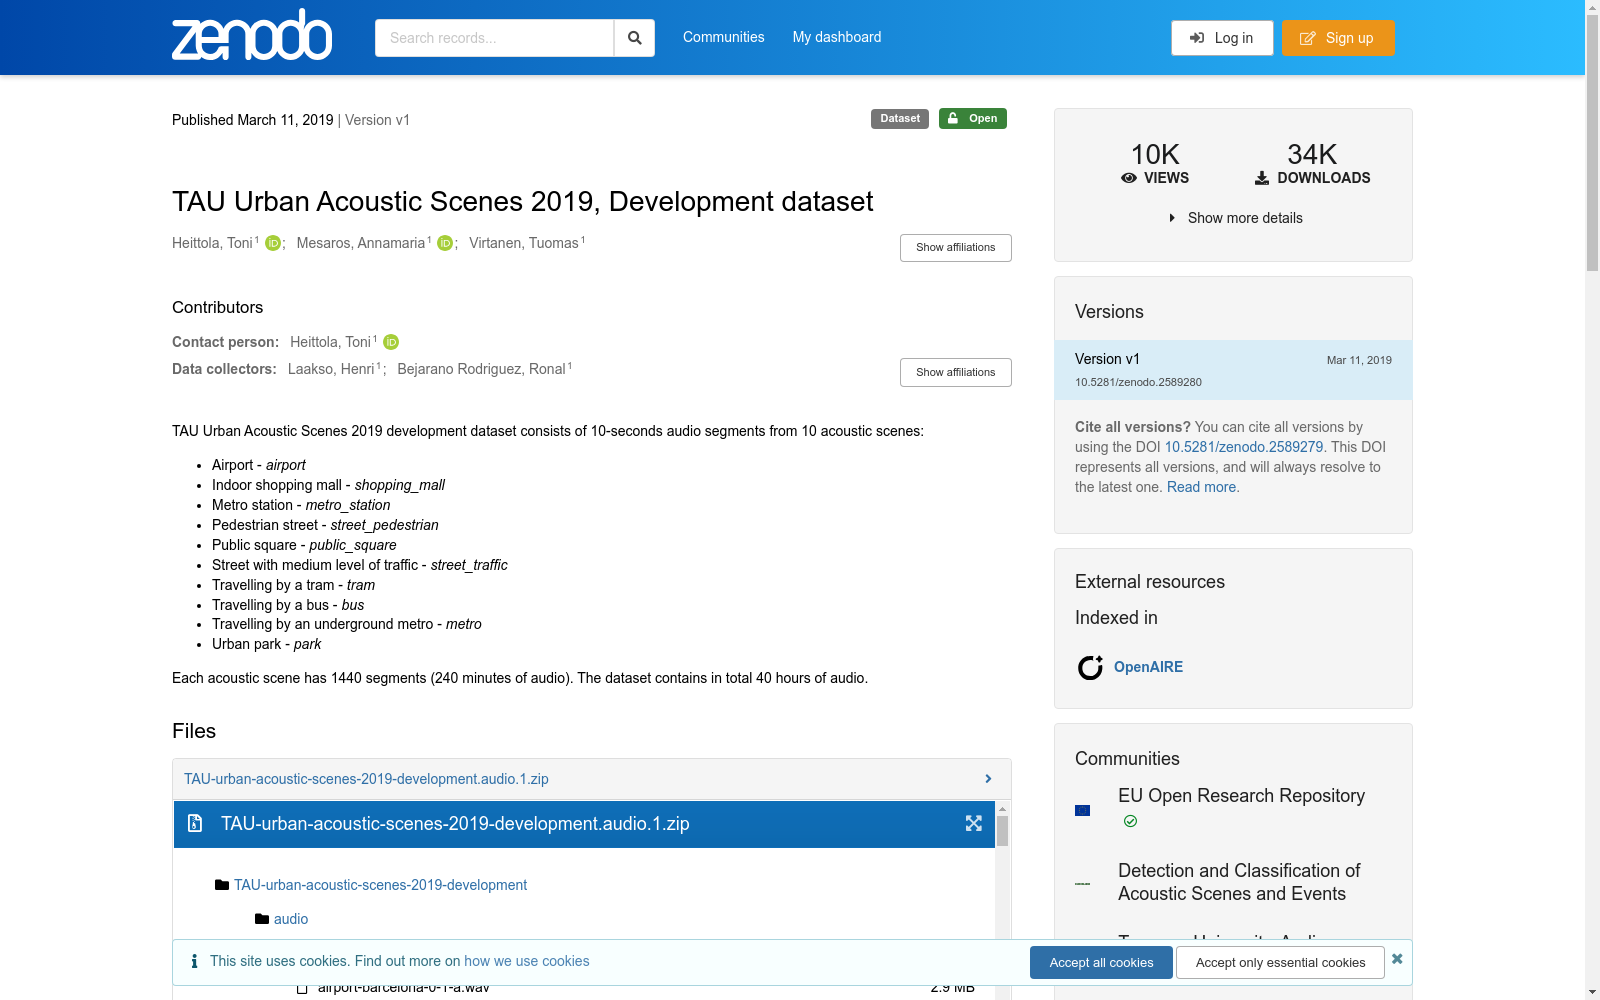Click the search magnifier button
Viewport: 1600px width, 1000px height.
coord(634,38)
